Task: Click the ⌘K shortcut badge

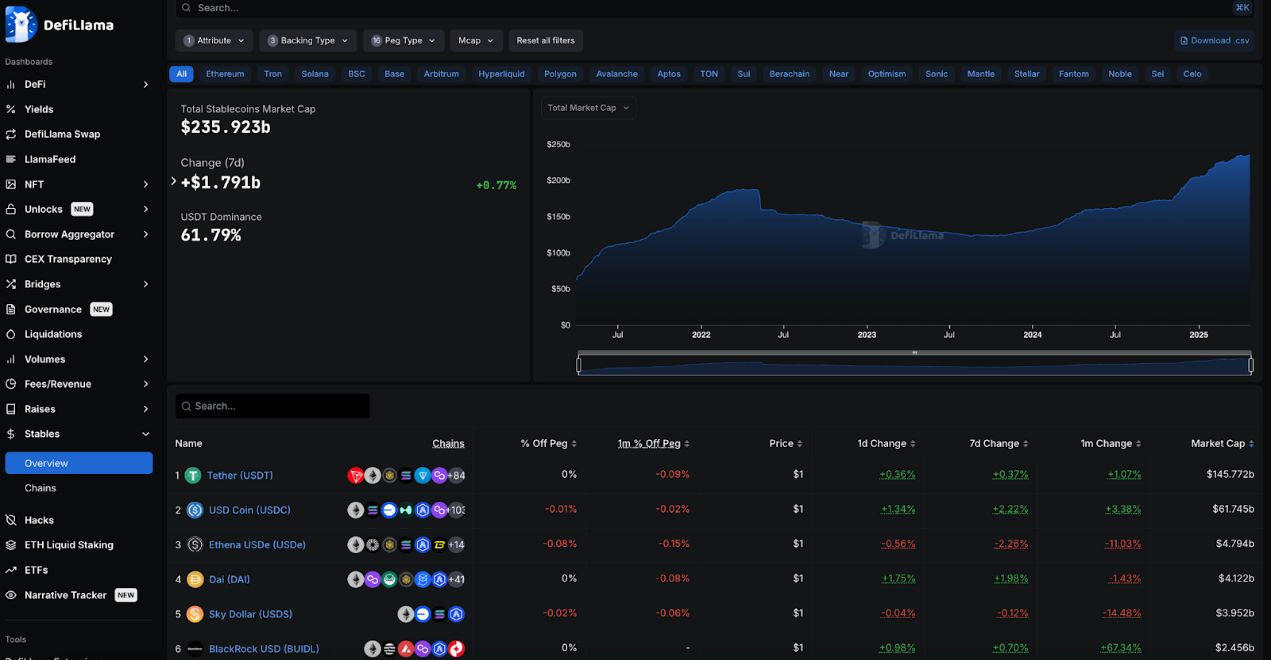Action: pyautogui.click(x=1242, y=7)
